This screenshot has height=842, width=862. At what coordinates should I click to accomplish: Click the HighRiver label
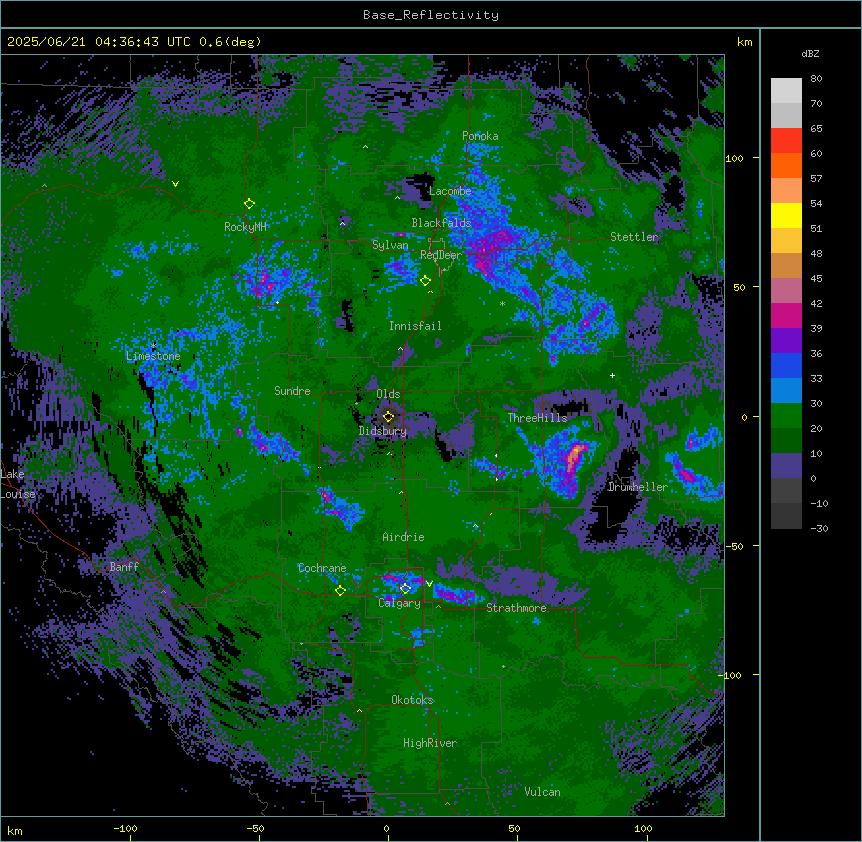tap(430, 743)
